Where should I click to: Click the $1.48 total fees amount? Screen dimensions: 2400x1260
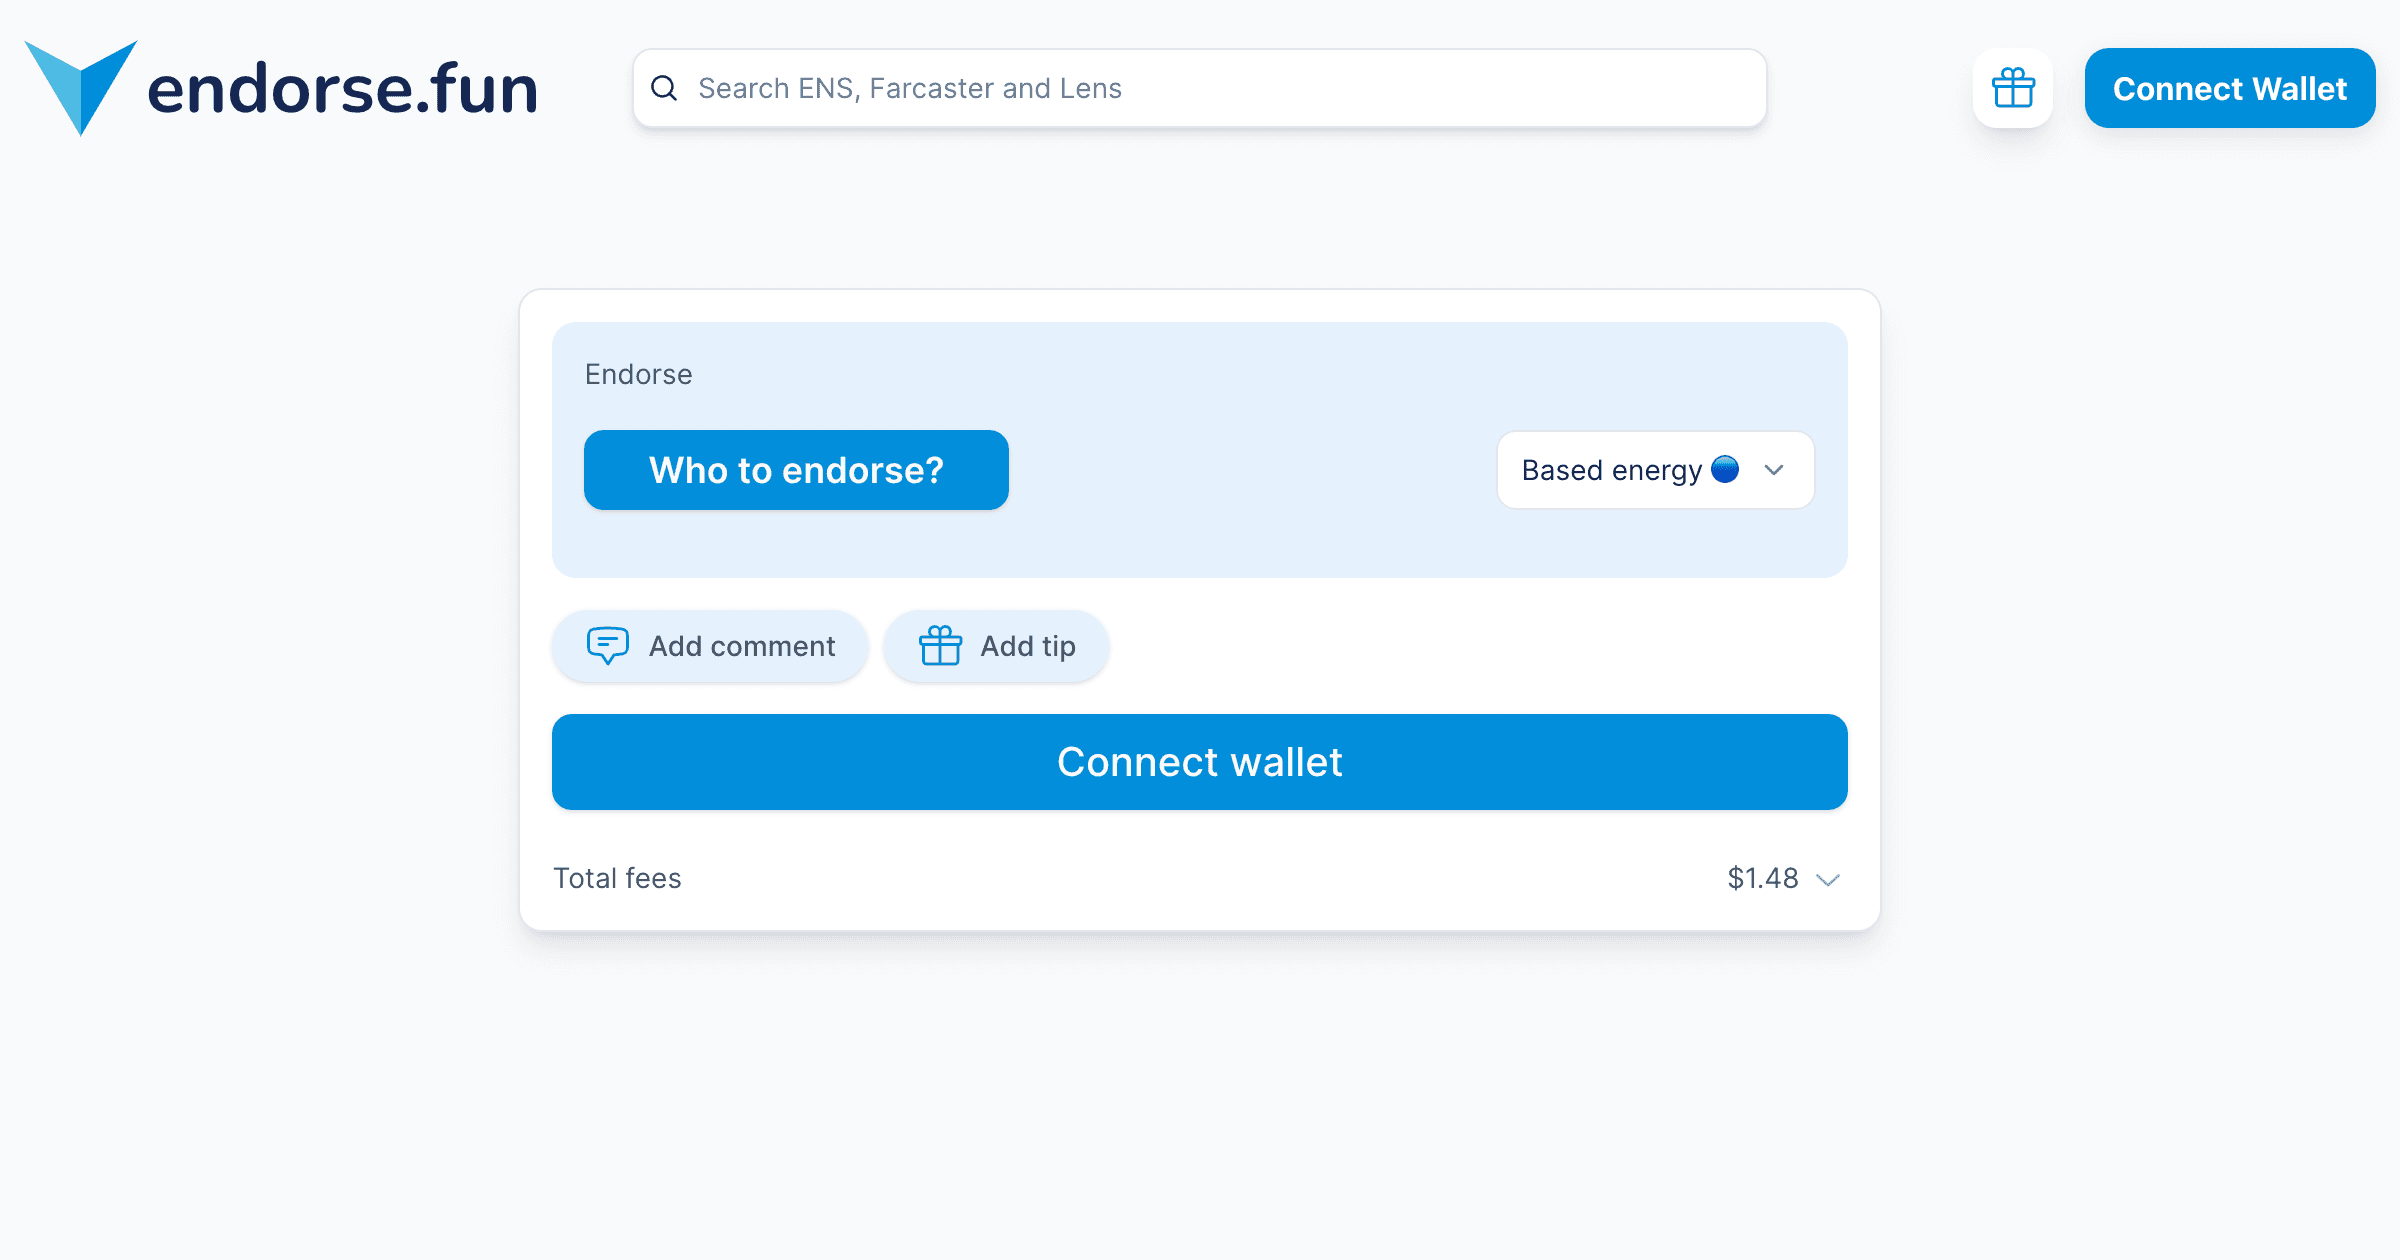click(1762, 878)
